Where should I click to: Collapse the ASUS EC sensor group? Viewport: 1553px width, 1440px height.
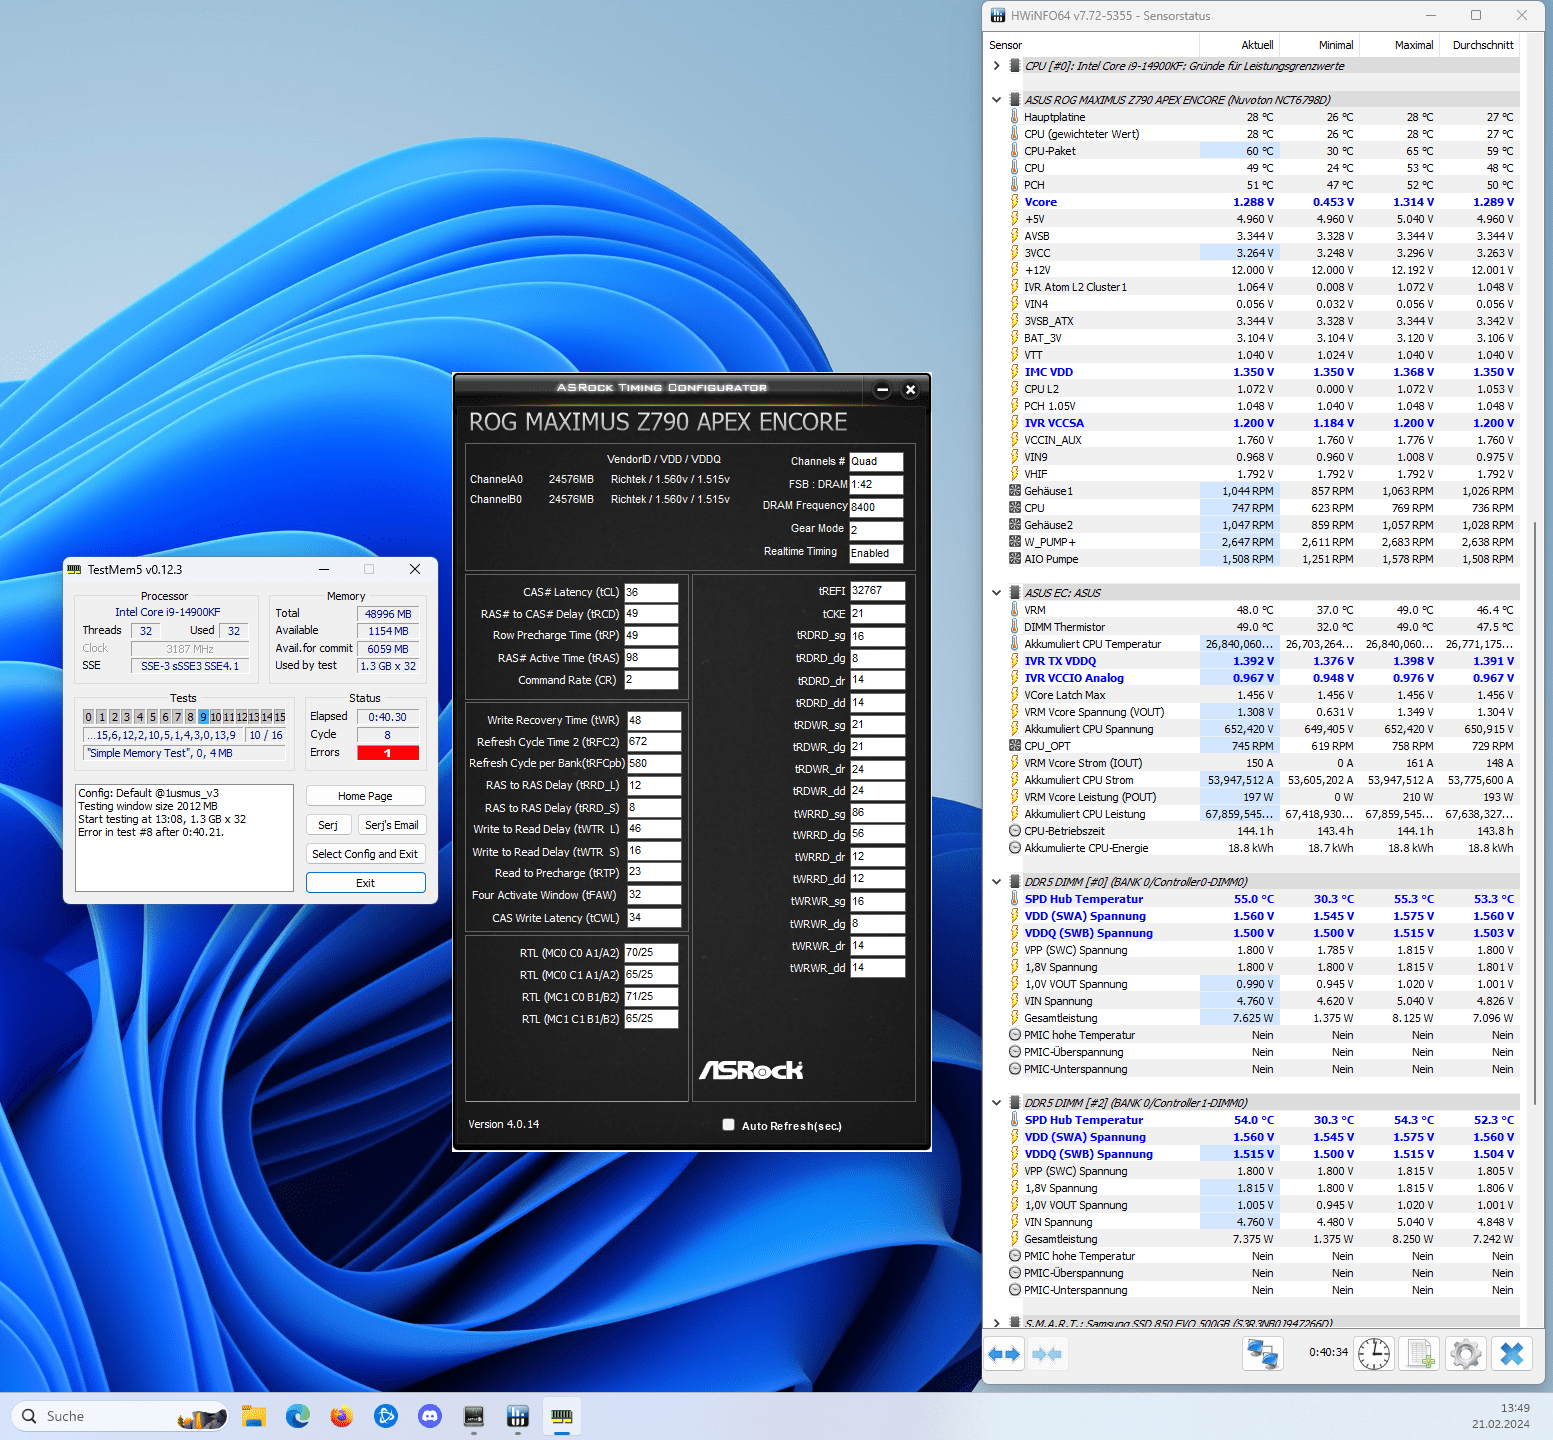pyautogui.click(x=996, y=593)
